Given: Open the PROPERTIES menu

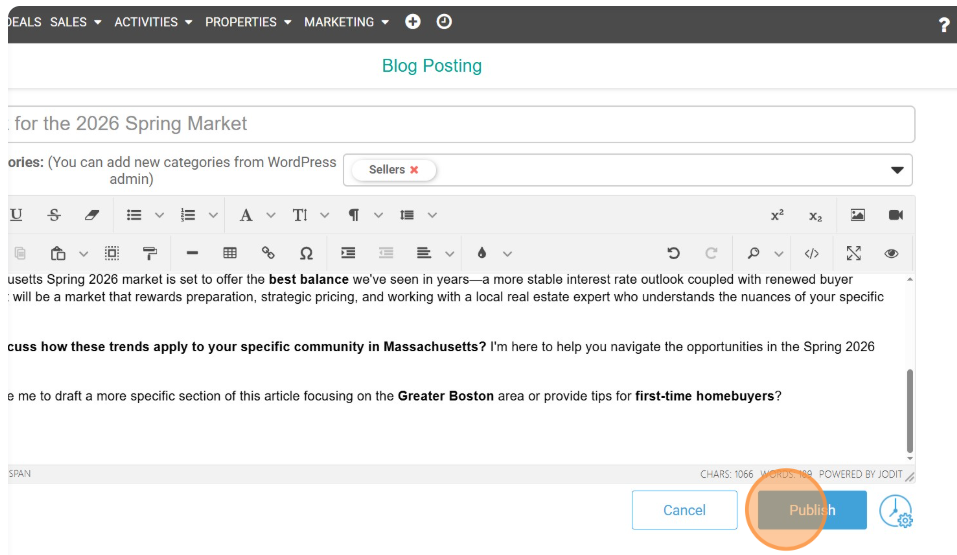Looking at the screenshot, I should tap(248, 22).
